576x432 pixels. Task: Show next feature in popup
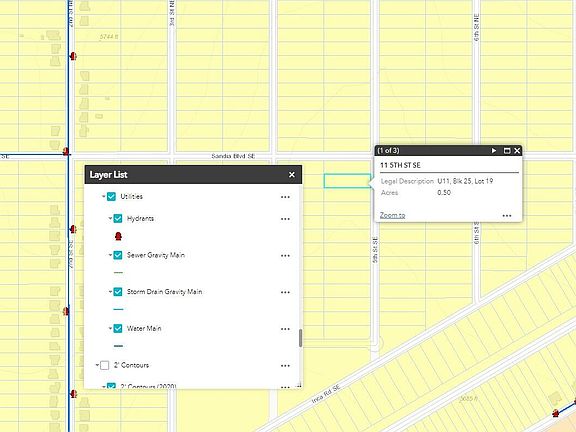(494, 151)
